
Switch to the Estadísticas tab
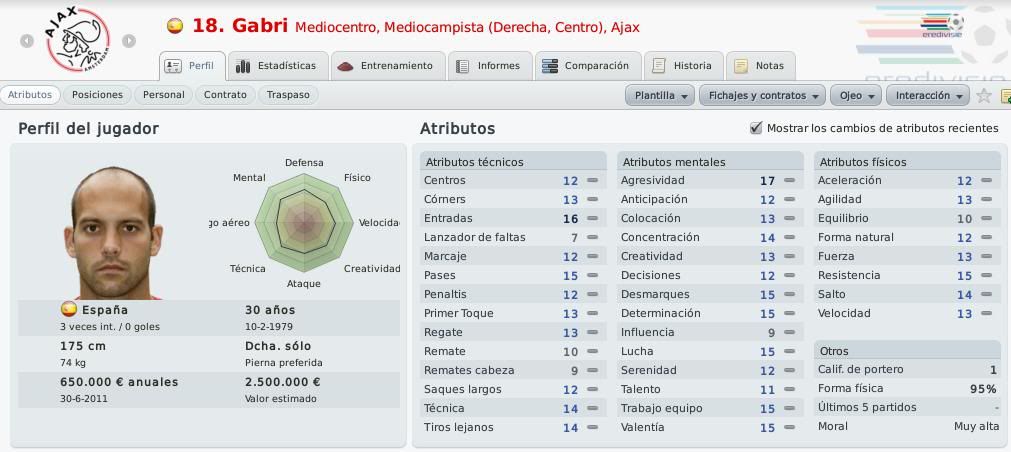pyautogui.click(x=278, y=66)
